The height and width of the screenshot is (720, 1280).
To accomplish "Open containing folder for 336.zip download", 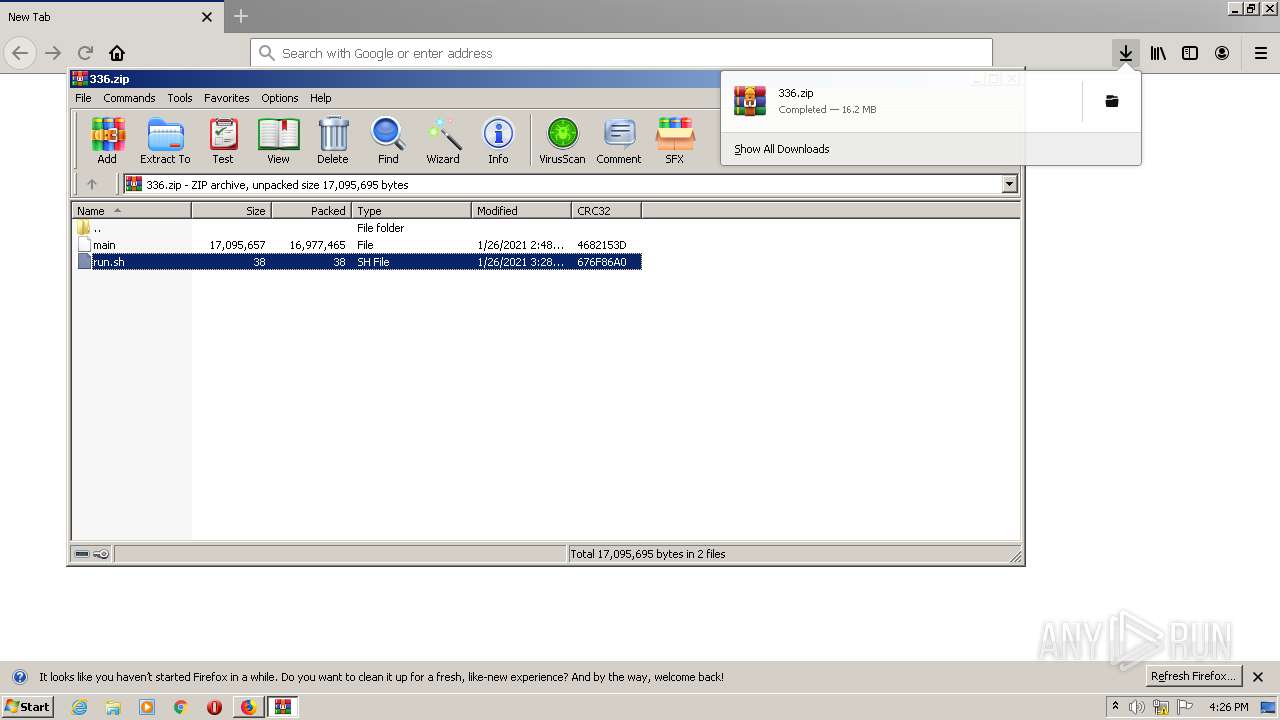I will pos(1112,101).
